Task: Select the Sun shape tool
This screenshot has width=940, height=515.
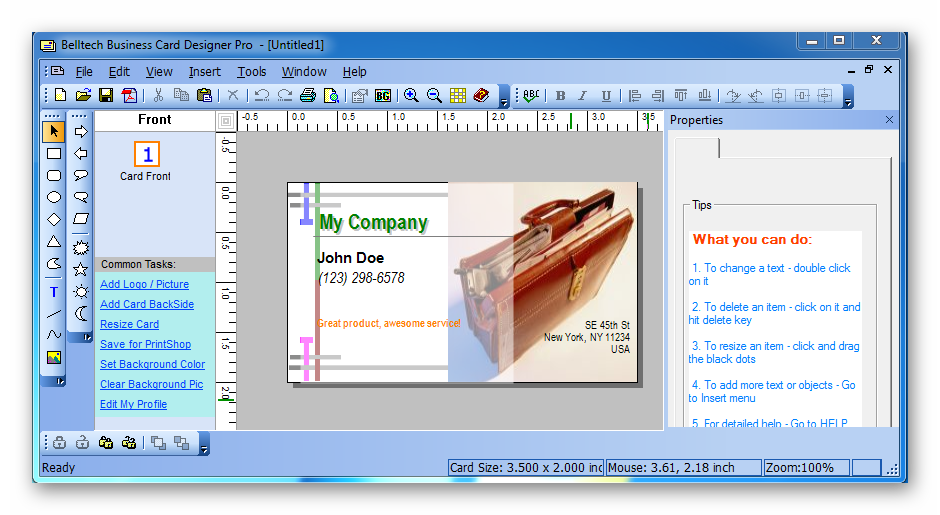Action: coord(80,292)
